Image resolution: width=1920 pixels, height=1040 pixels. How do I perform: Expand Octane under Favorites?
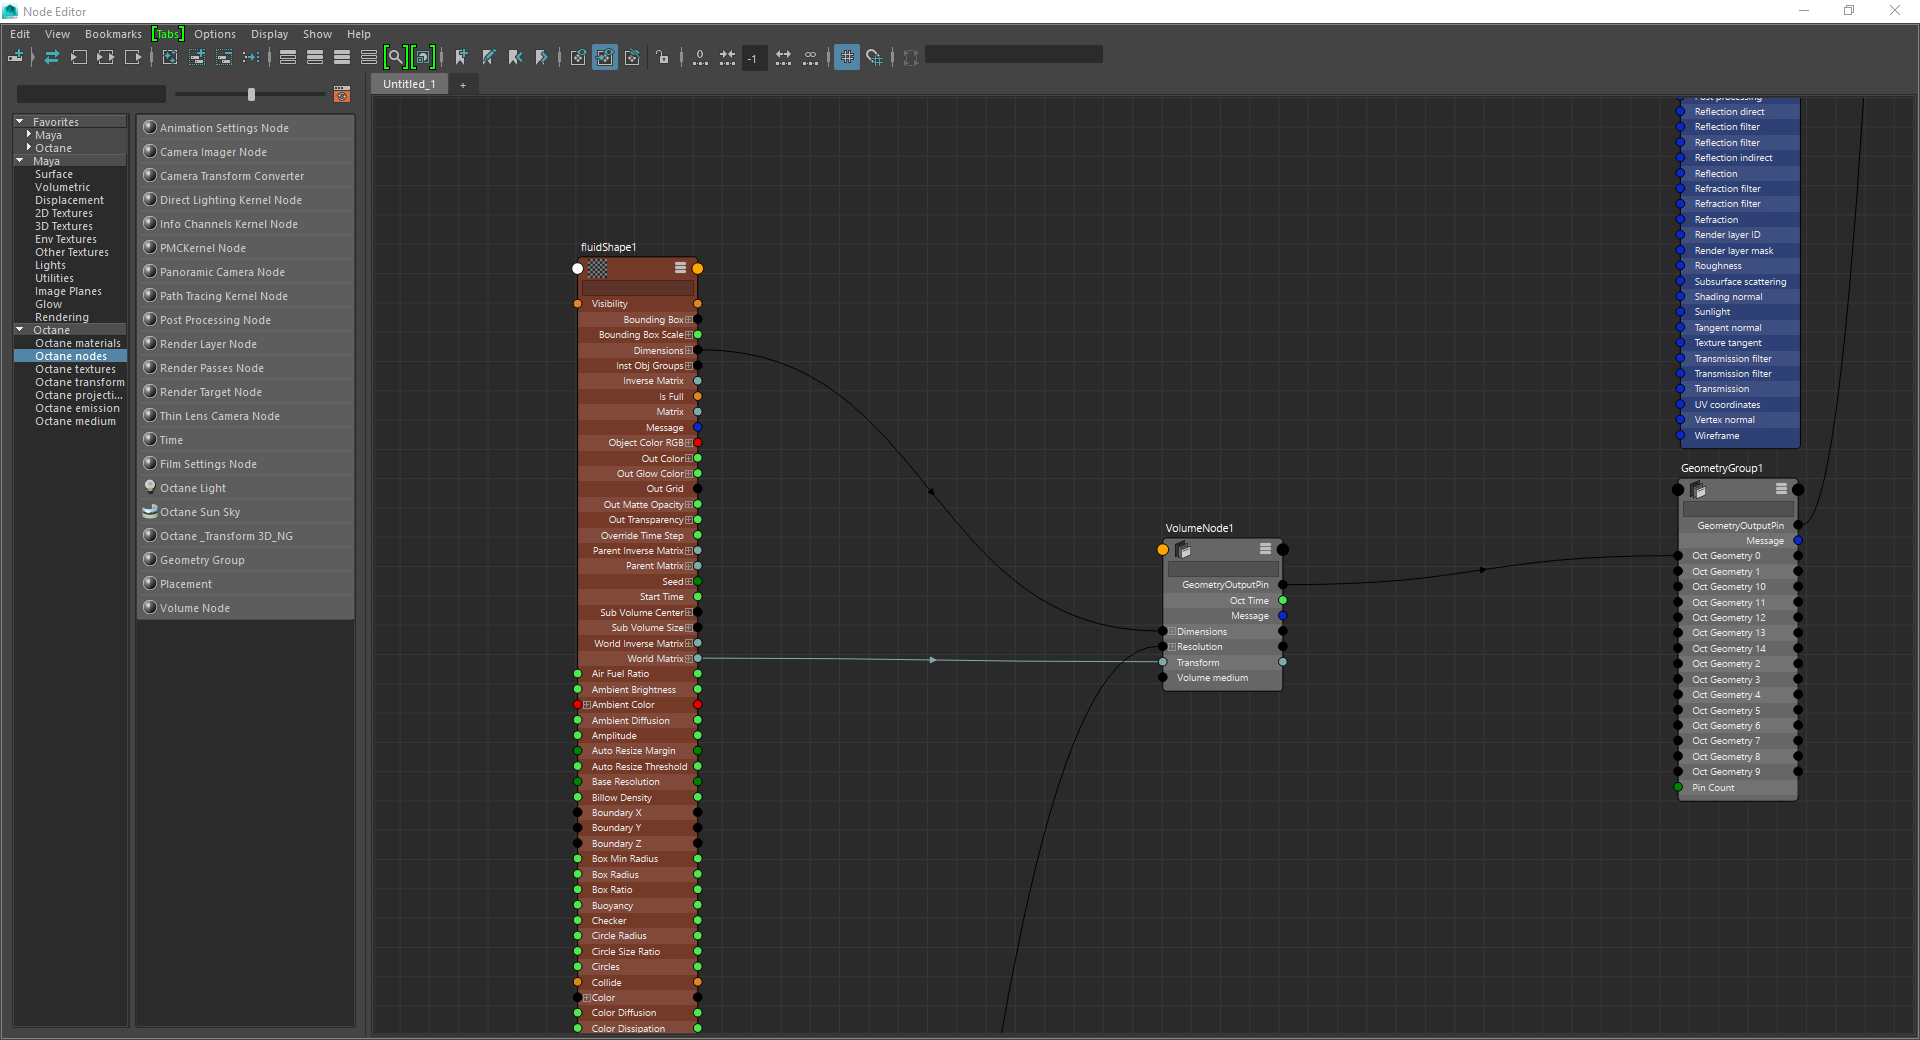click(x=29, y=147)
